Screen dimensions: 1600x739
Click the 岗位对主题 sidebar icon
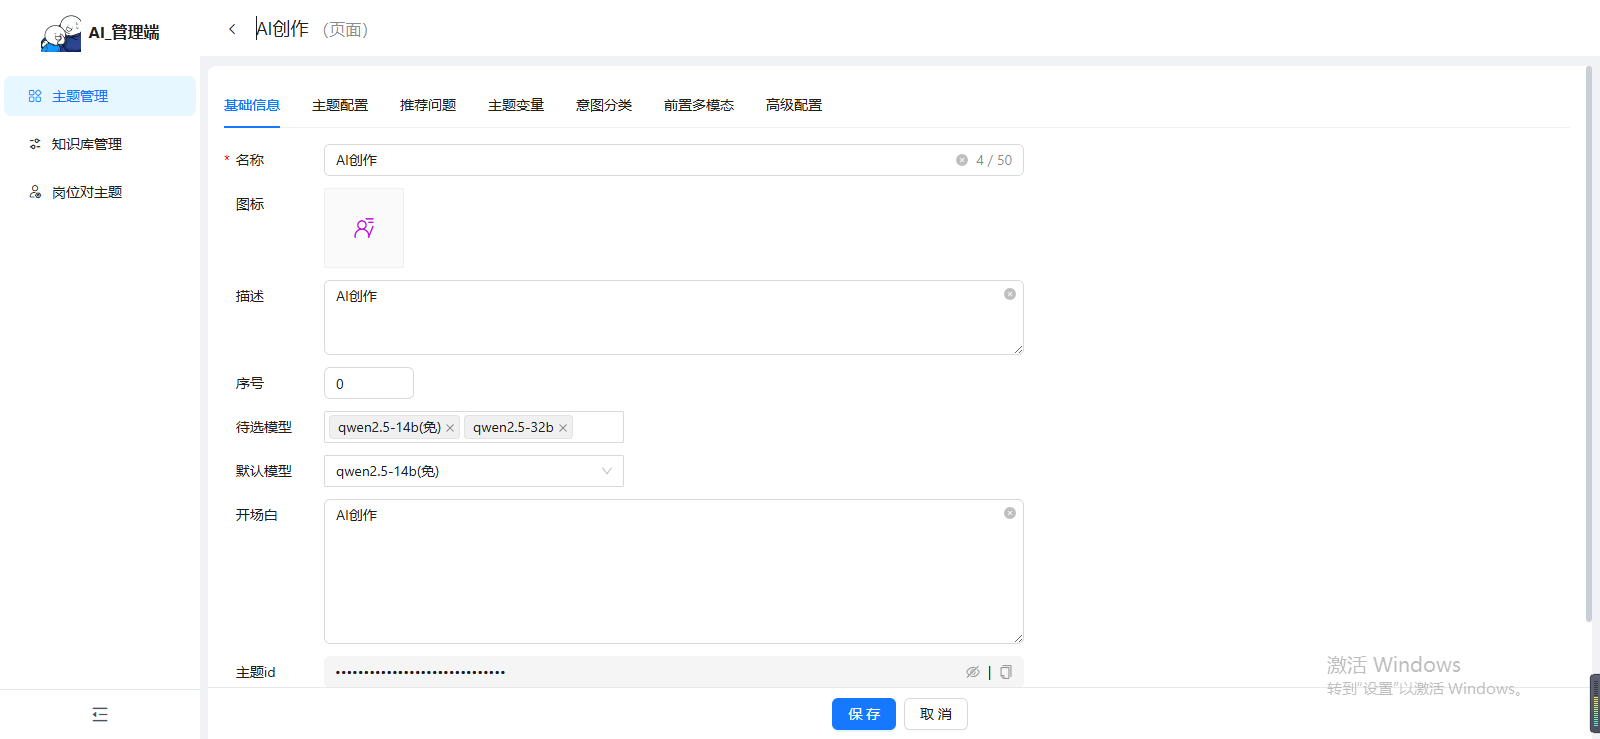coord(35,192)
